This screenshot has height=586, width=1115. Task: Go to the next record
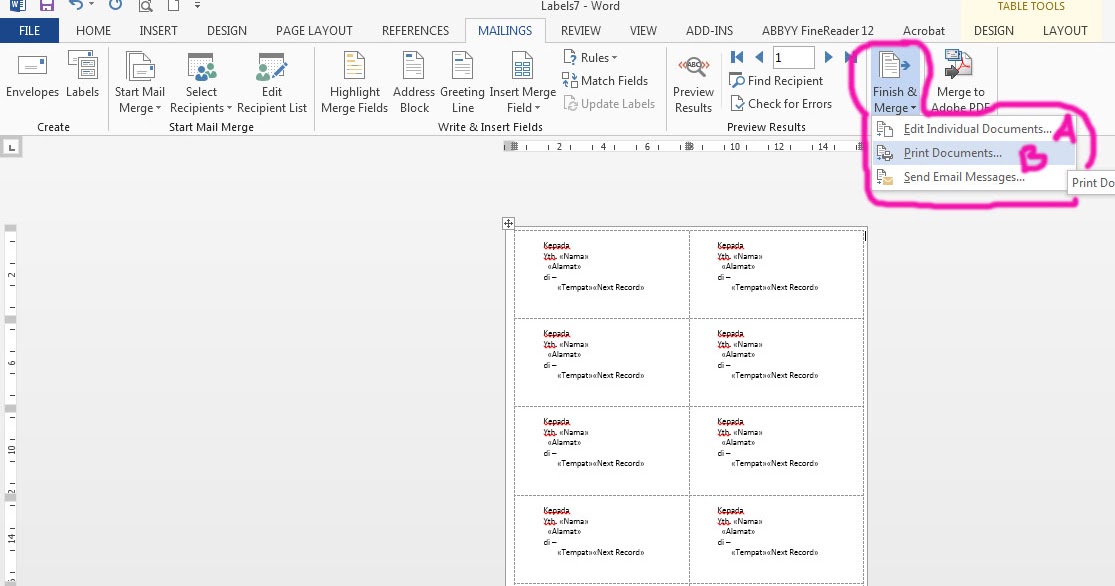tap(828, 57)
